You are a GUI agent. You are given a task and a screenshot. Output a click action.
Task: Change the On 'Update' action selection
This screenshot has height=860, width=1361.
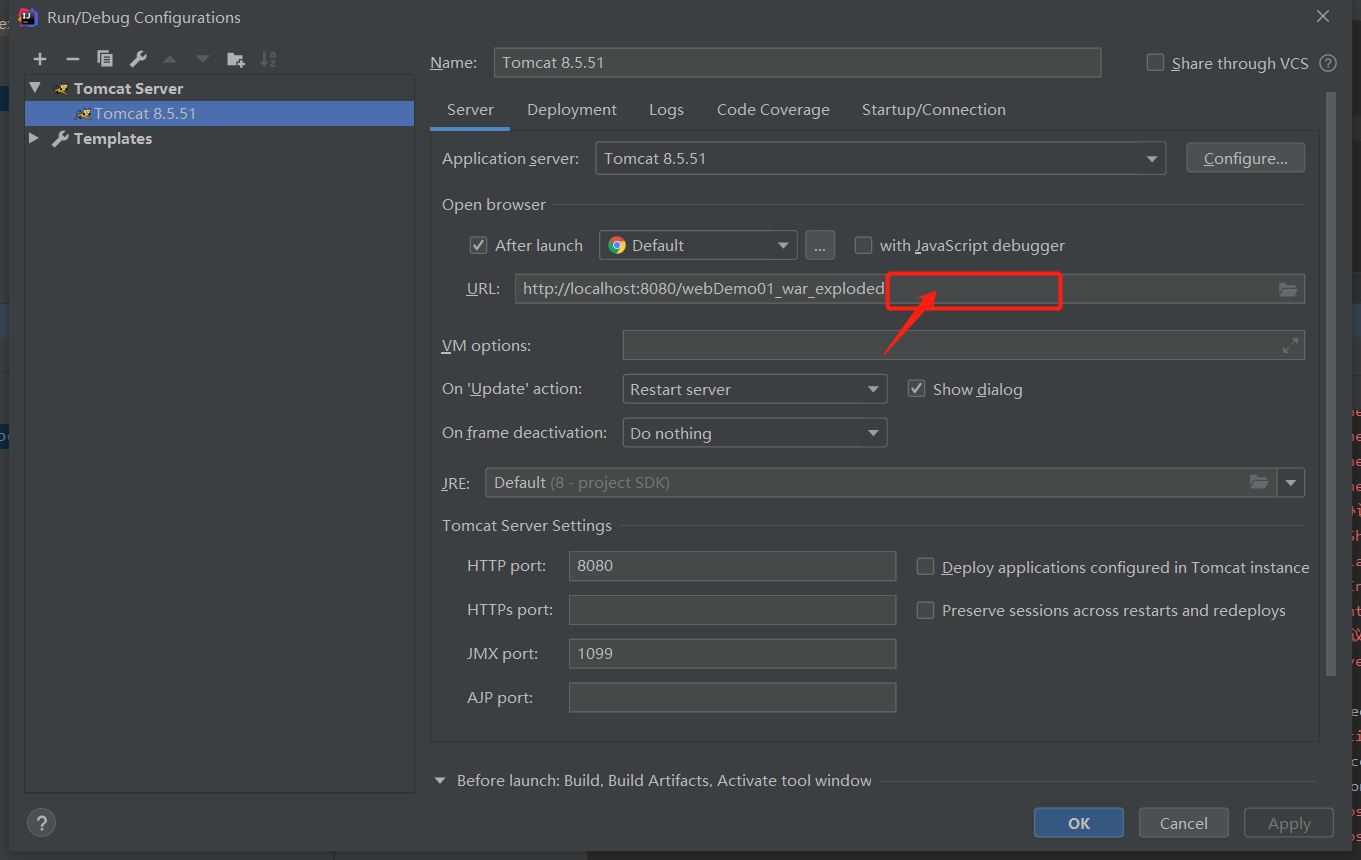tap(755, 388)
